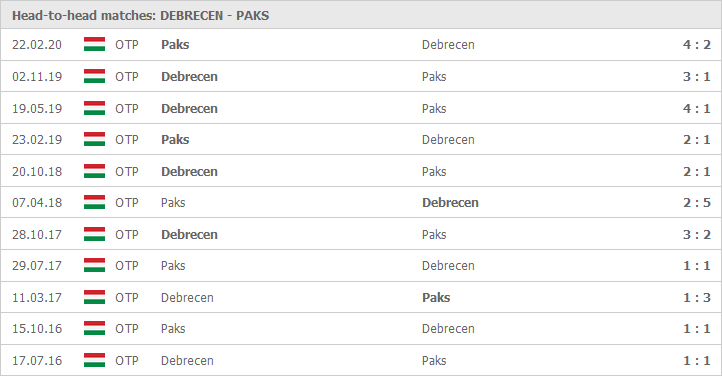Click OTP league label for 15.10.16 match
This screenshot has width=722, height=376.
coord(127,329)
